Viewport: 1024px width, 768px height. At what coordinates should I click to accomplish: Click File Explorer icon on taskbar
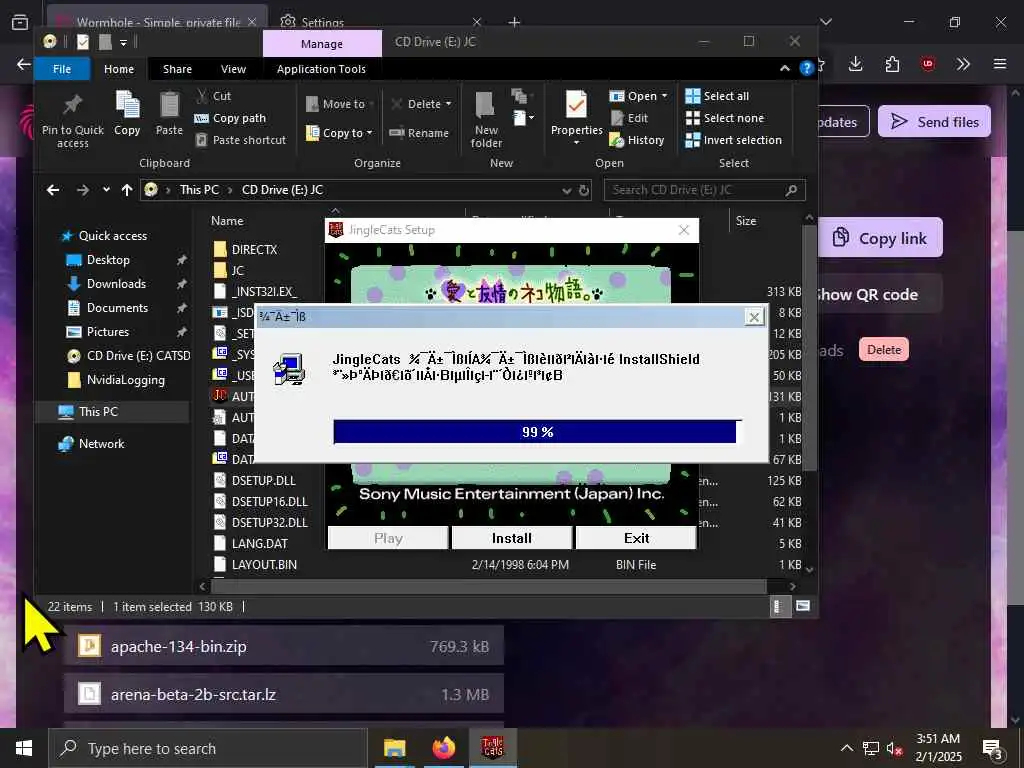[394, 748]
